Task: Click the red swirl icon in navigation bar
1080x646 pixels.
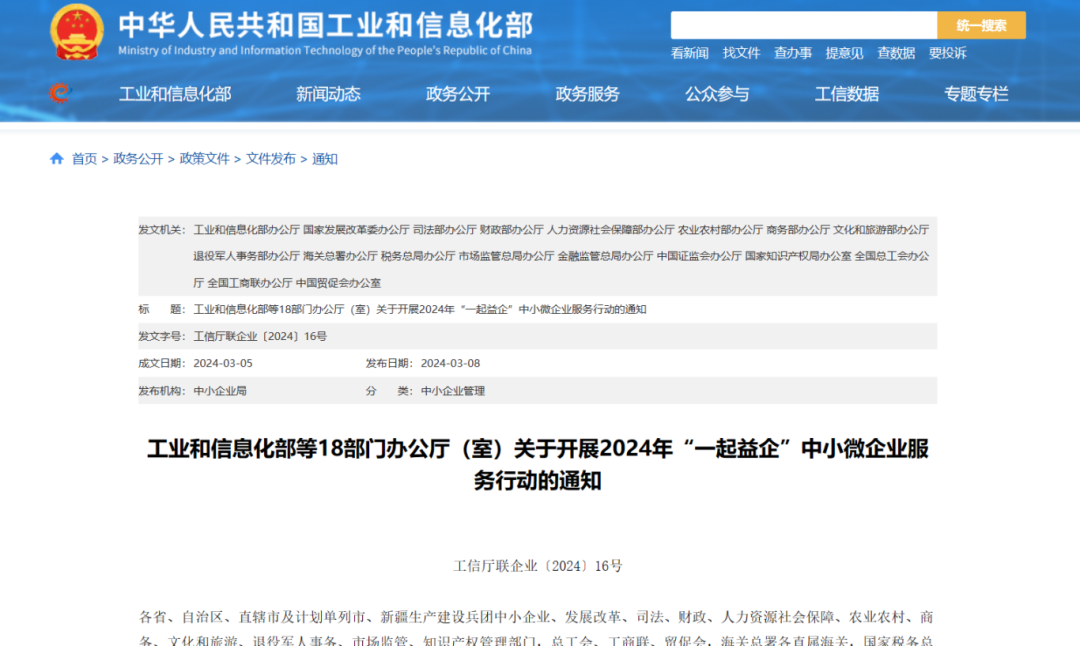Action: pos(60,94)
